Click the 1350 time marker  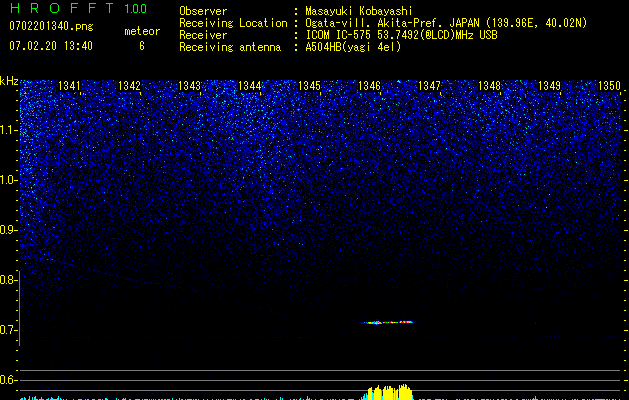pyautogui.click(x=609, y=87)
